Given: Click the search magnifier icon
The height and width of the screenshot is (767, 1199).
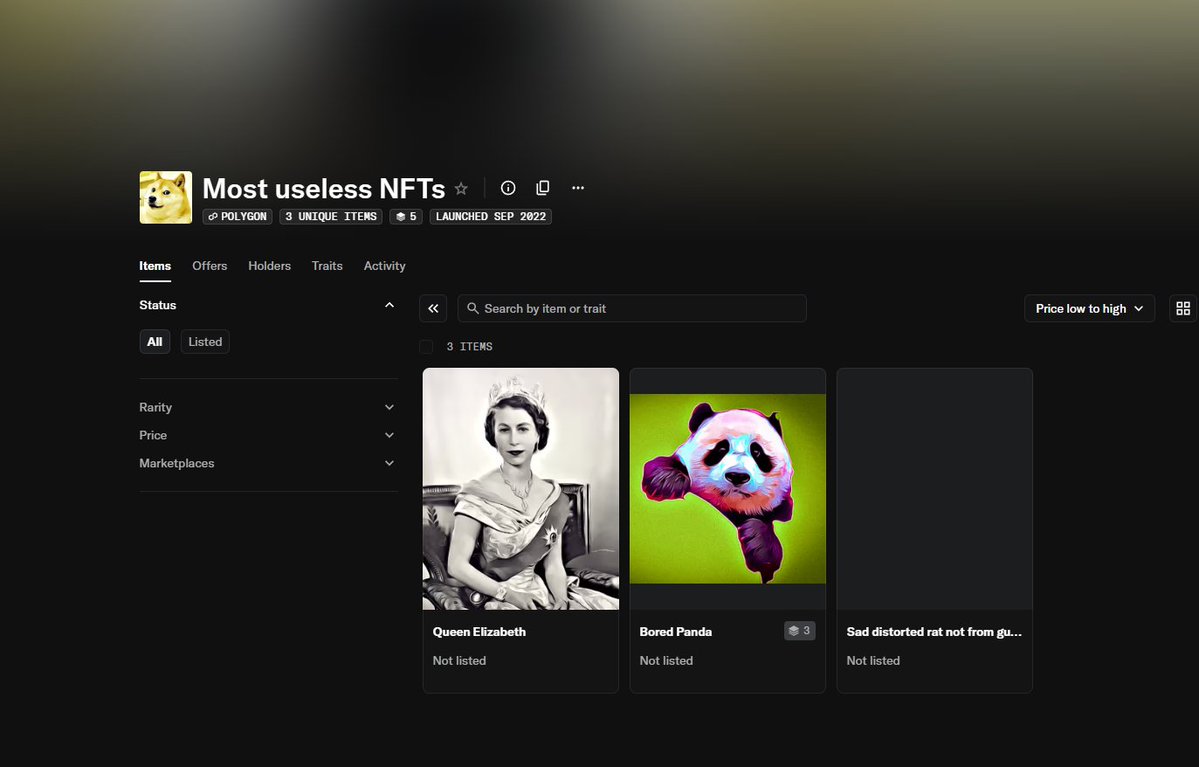Looking at the screenshot, I should pyautogui.click(x=473, y=308).
